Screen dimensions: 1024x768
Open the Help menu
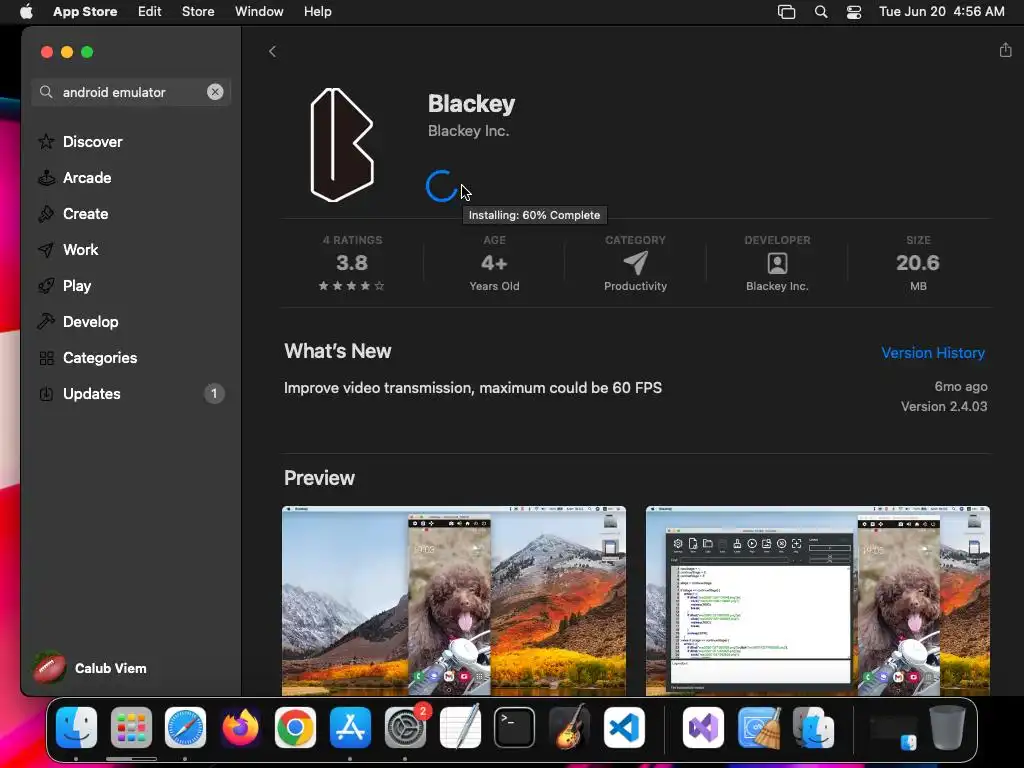(317, 12)
